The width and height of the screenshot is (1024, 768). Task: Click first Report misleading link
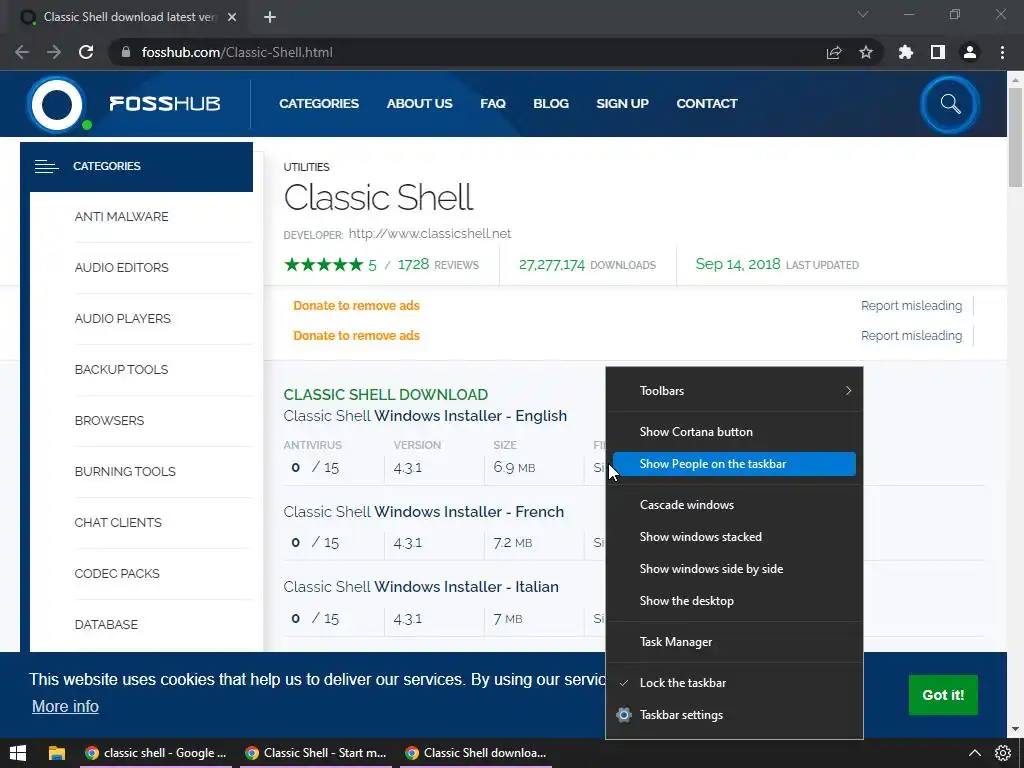click(911, 306)
